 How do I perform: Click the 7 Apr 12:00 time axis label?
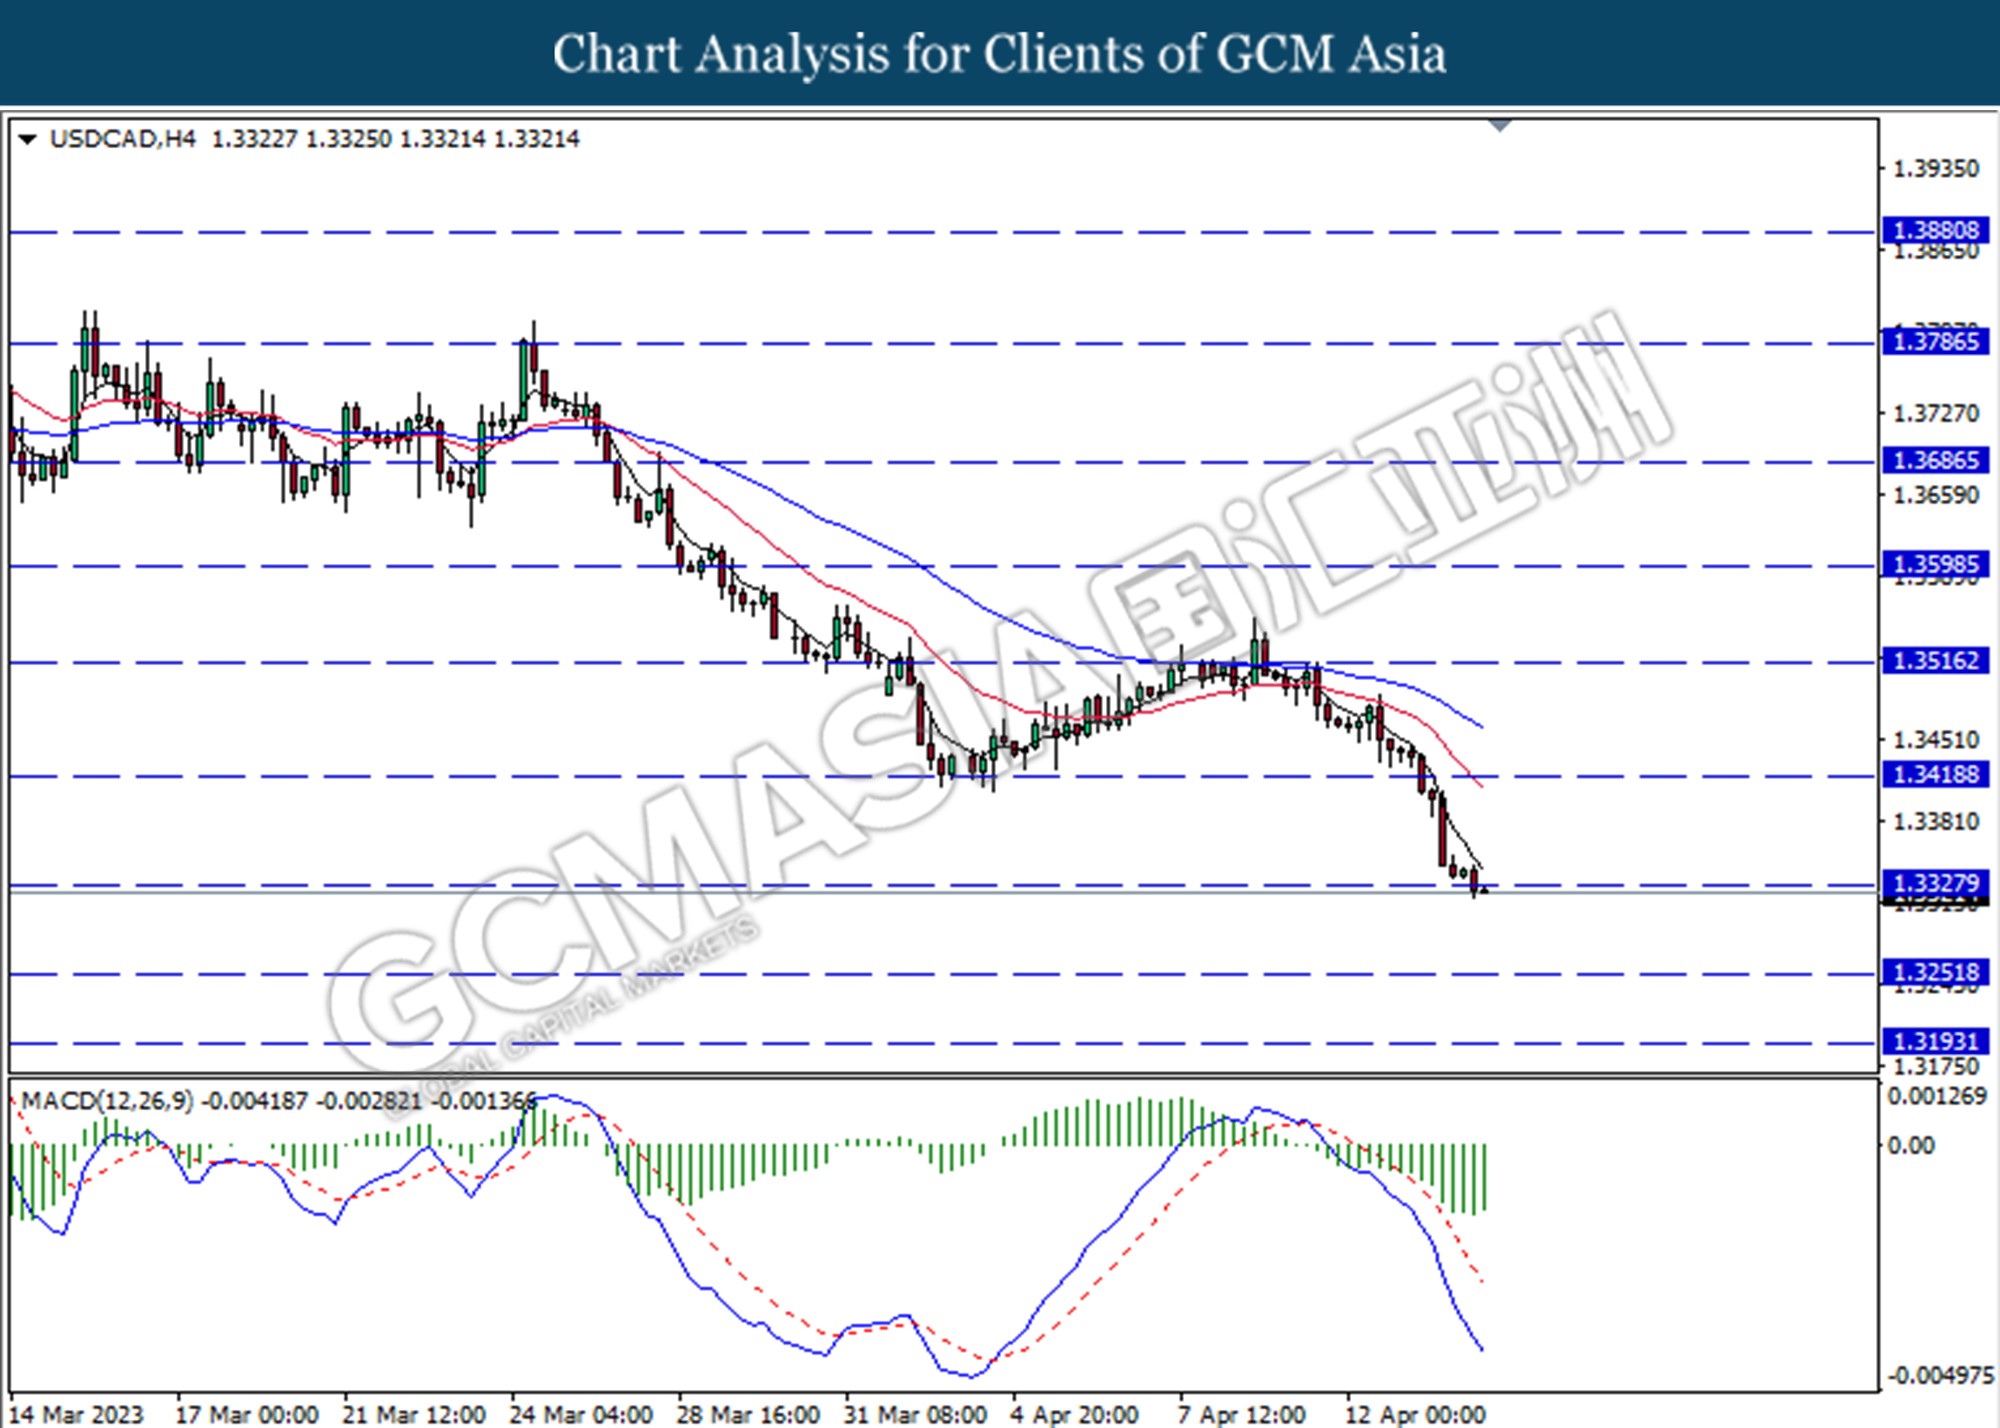pyautogui.click(x=1242, y=1415)
